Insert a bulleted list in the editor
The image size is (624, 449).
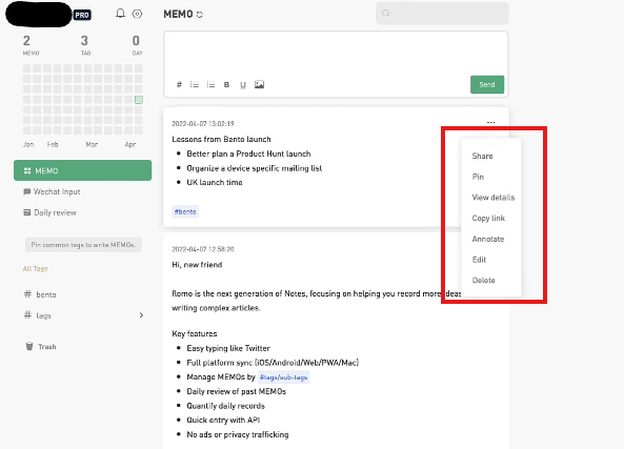pos(194,84)
